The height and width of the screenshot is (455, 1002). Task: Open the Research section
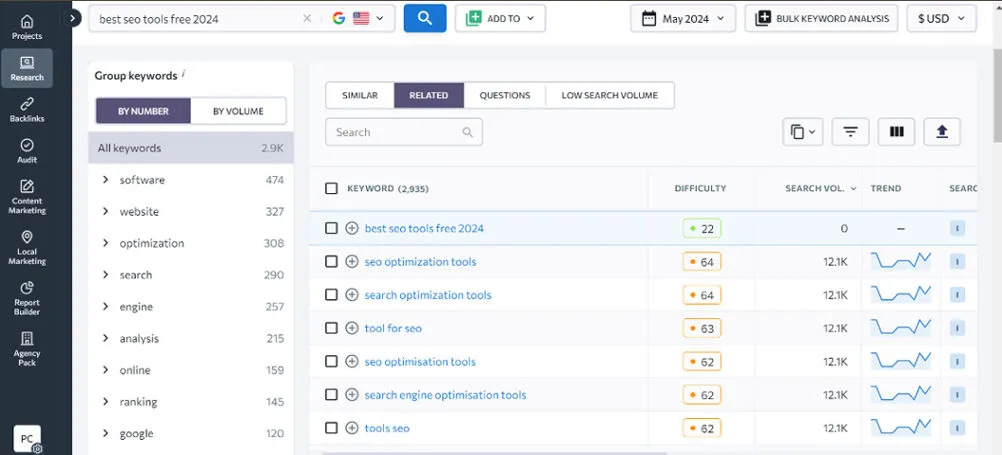[27, 68]
